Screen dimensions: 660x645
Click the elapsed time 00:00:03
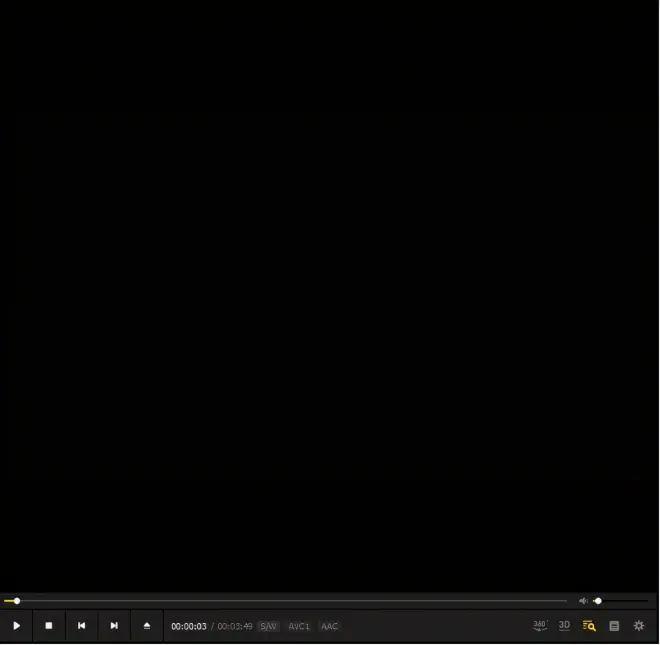(189, 626)
